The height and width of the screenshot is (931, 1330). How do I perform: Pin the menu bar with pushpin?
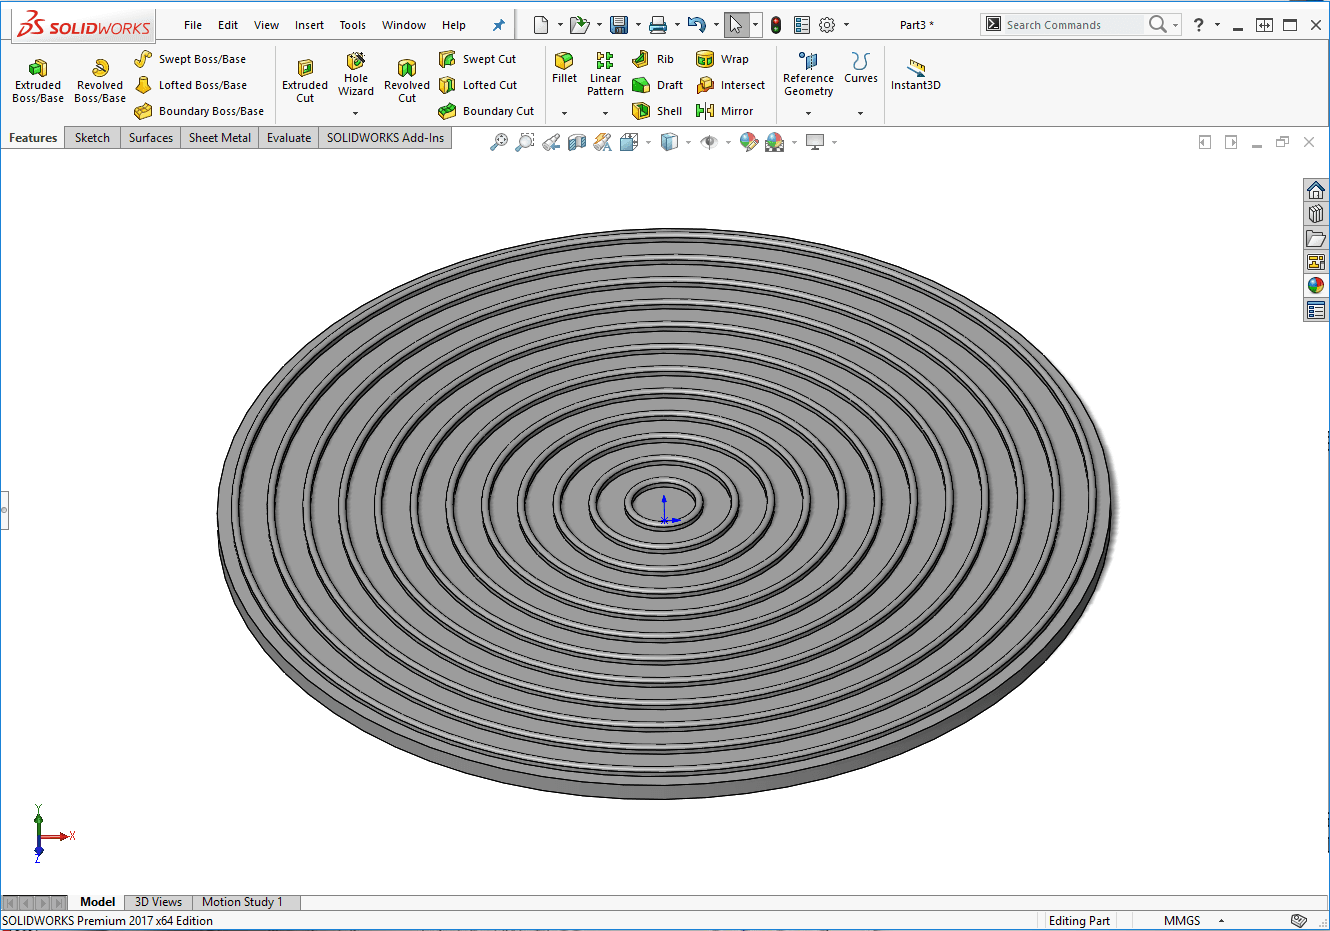coord(499,25)
